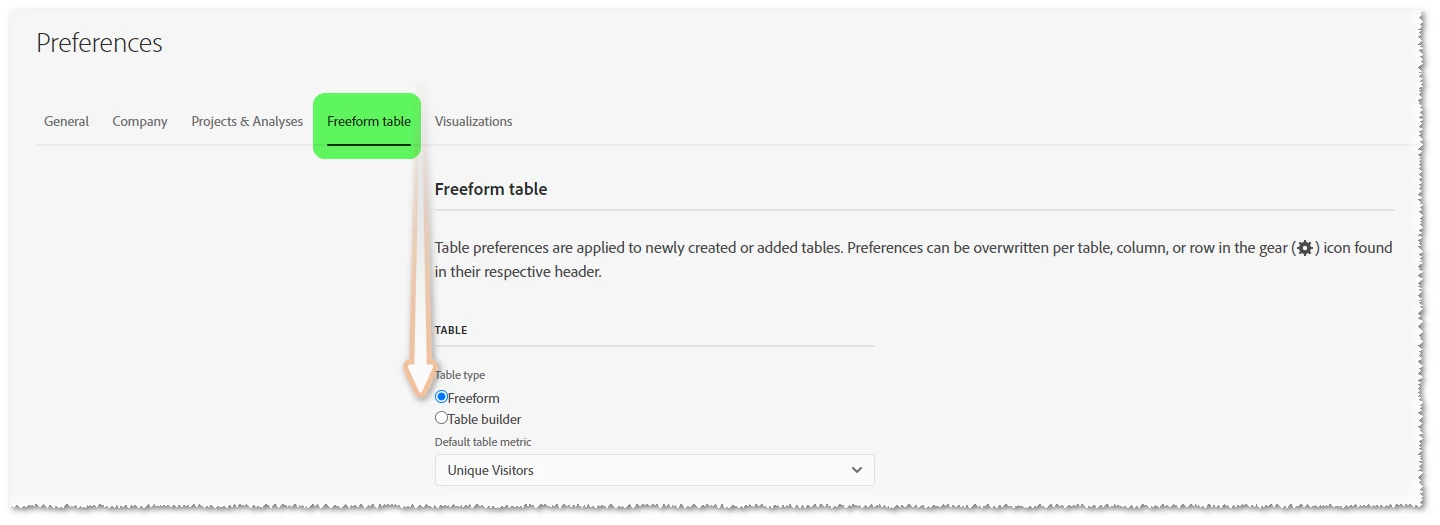Click the Preferences page title

pyautogui.click(x=99, y=43)
